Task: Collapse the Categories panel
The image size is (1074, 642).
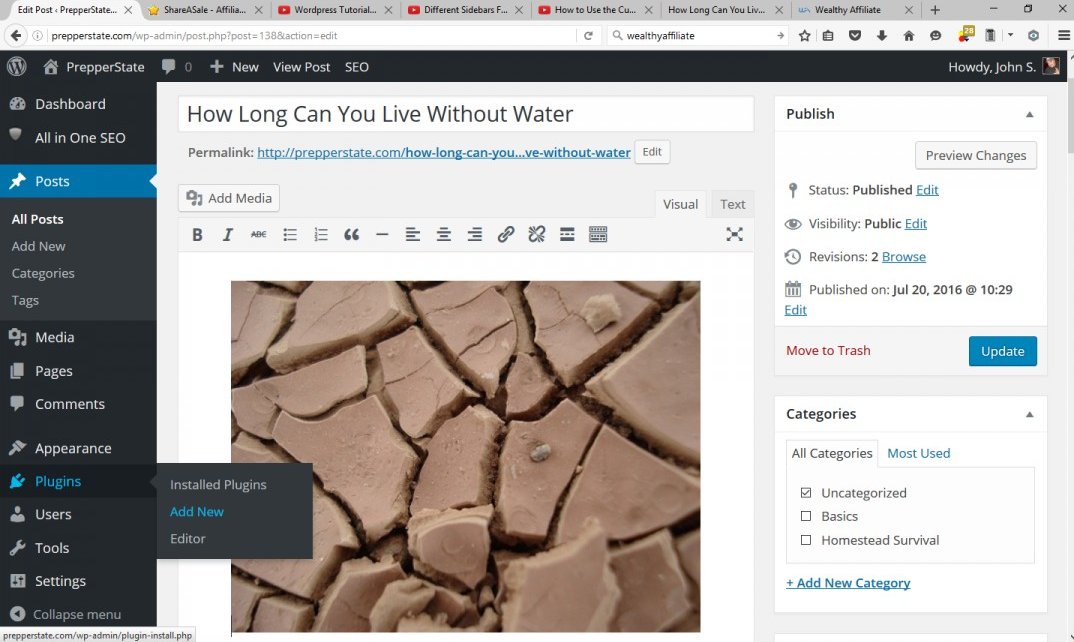Action: pyautogui.click(x=1029, y=415)
